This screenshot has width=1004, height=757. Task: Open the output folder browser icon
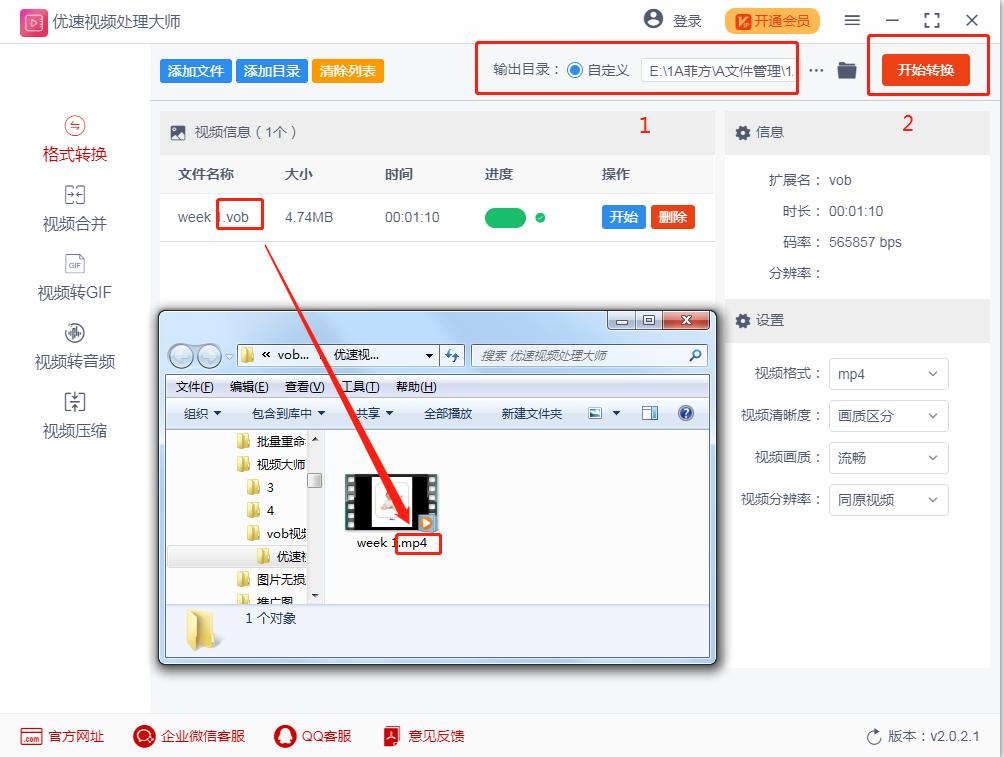click(x=846, y=70)
